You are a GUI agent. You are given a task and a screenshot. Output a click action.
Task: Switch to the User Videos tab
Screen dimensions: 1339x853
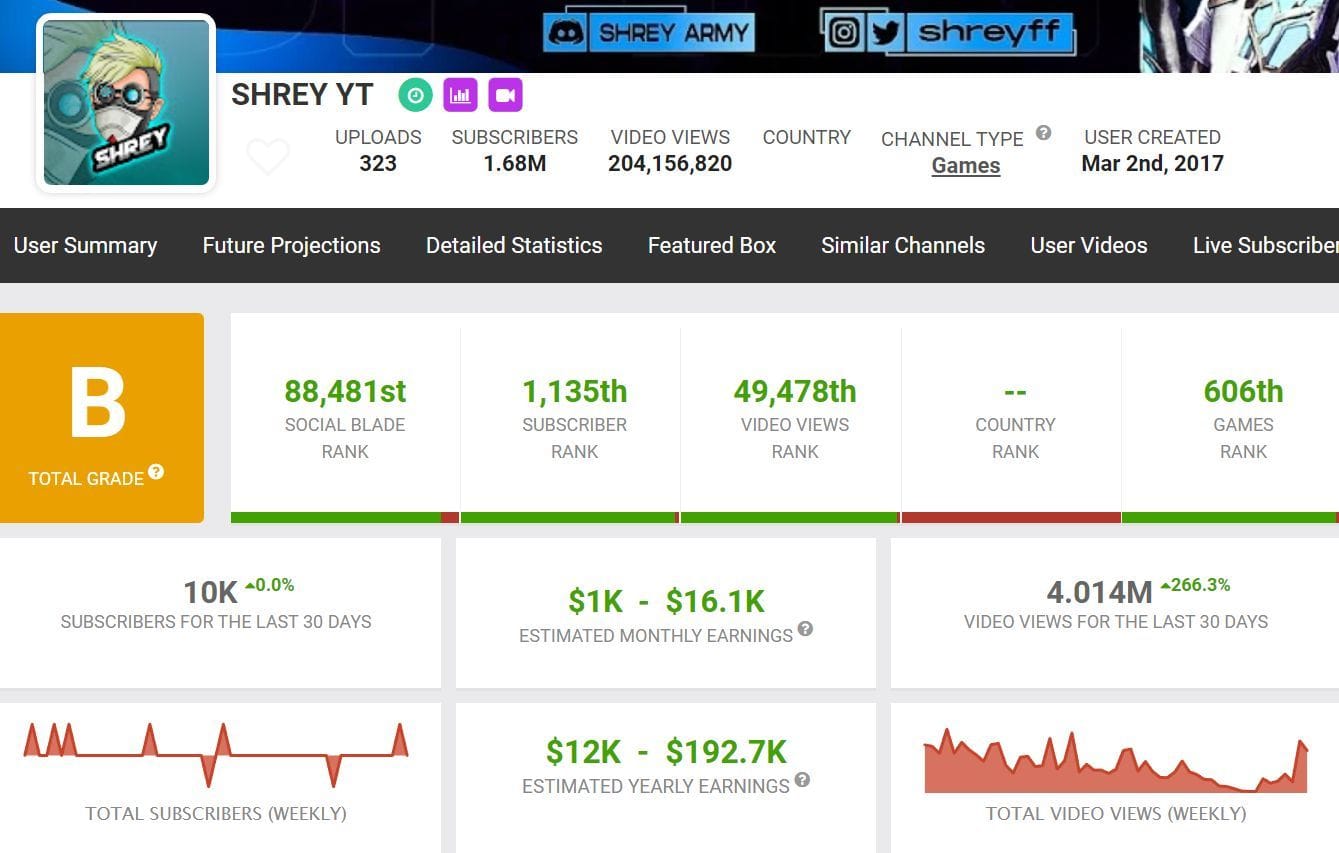1088,245
